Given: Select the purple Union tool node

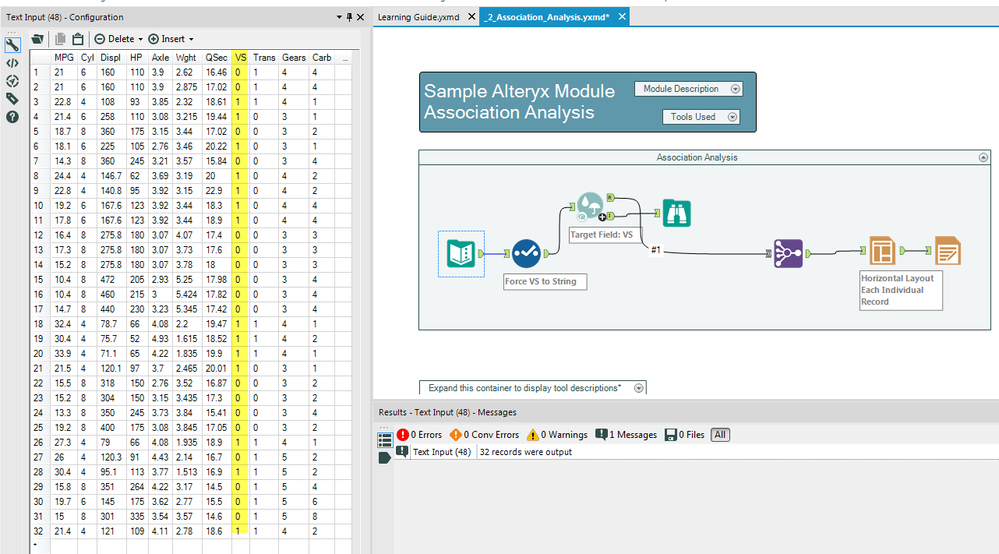Looking at the screenshot, I should pyautogui.click(x=788, y=253).
